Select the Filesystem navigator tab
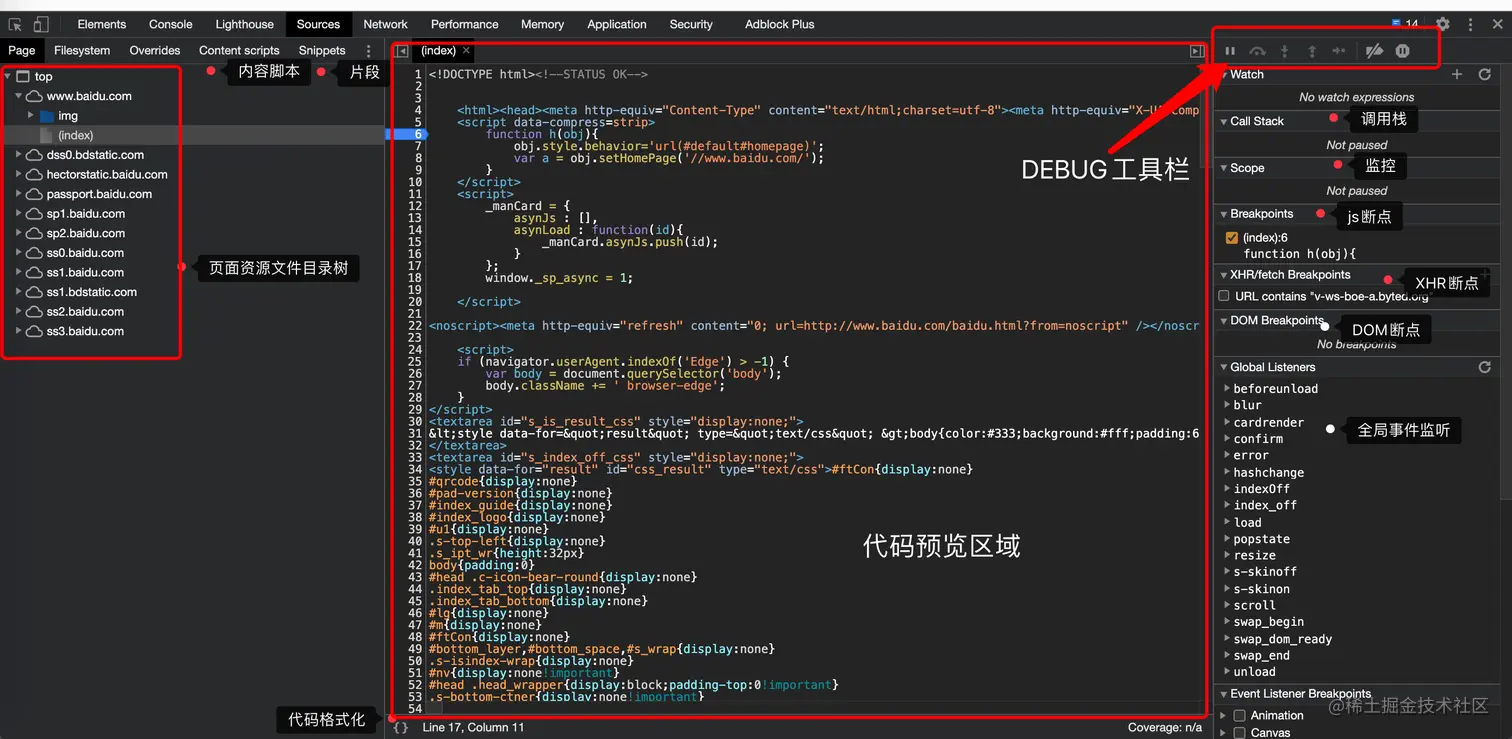 point(82,50)
